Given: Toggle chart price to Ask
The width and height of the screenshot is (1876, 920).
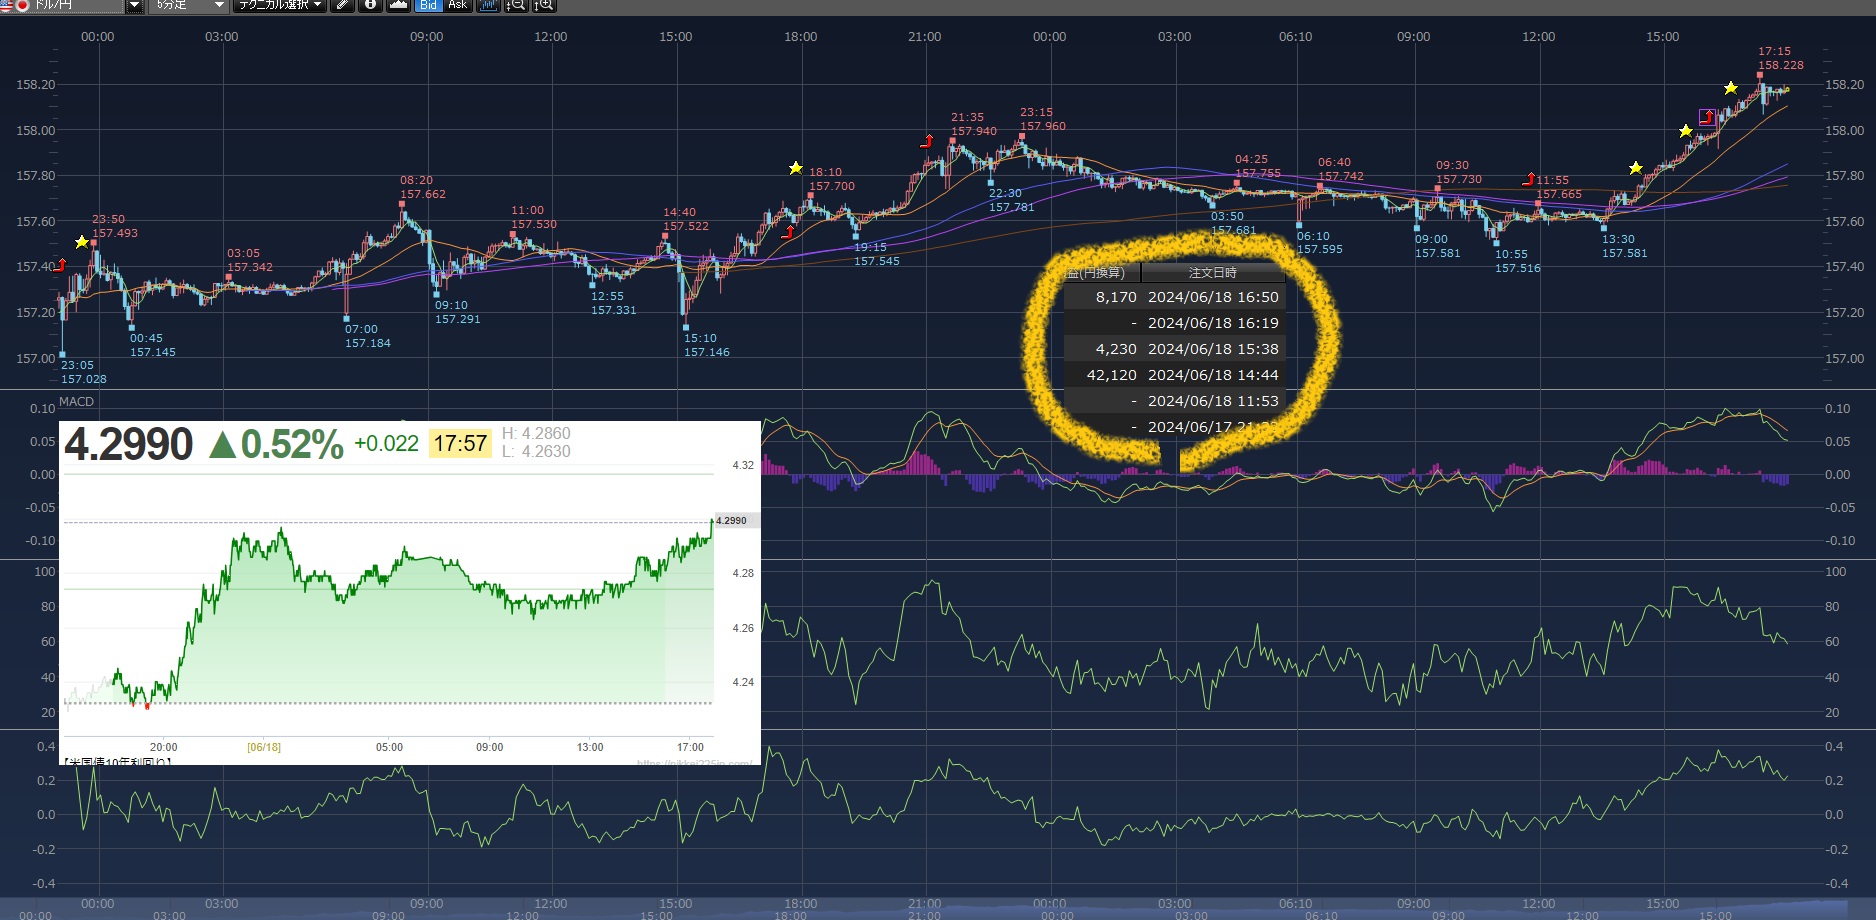Looking at the screenshot, I should point(457,5).
